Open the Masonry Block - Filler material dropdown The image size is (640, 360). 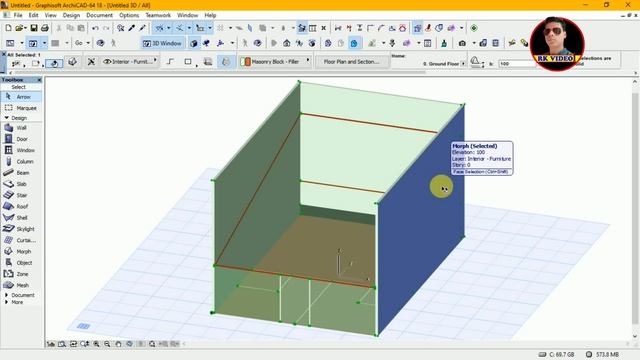tap(275, 62)
